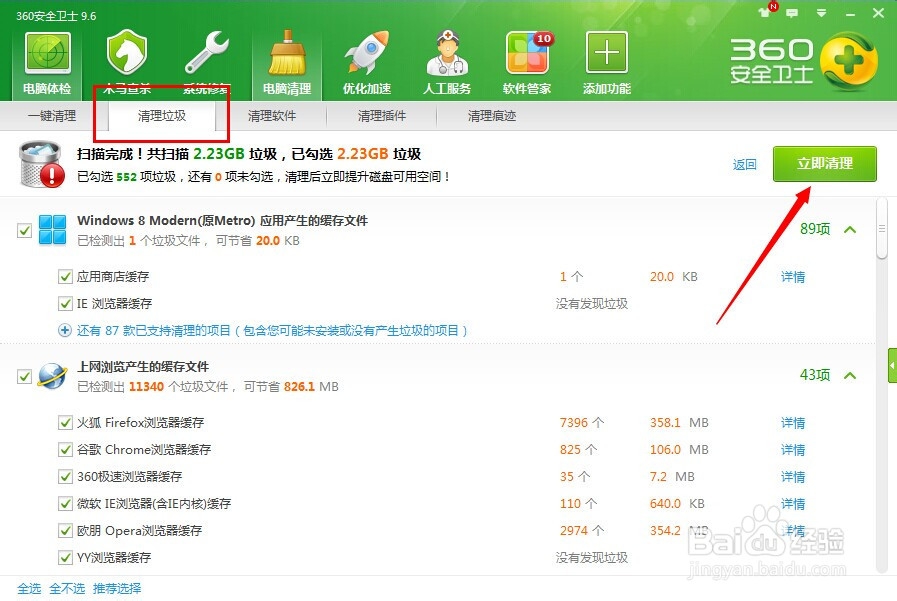This screenshot has width=897, height=601.
Task: Click 全不选 at bottom
Action: (67, 588)
